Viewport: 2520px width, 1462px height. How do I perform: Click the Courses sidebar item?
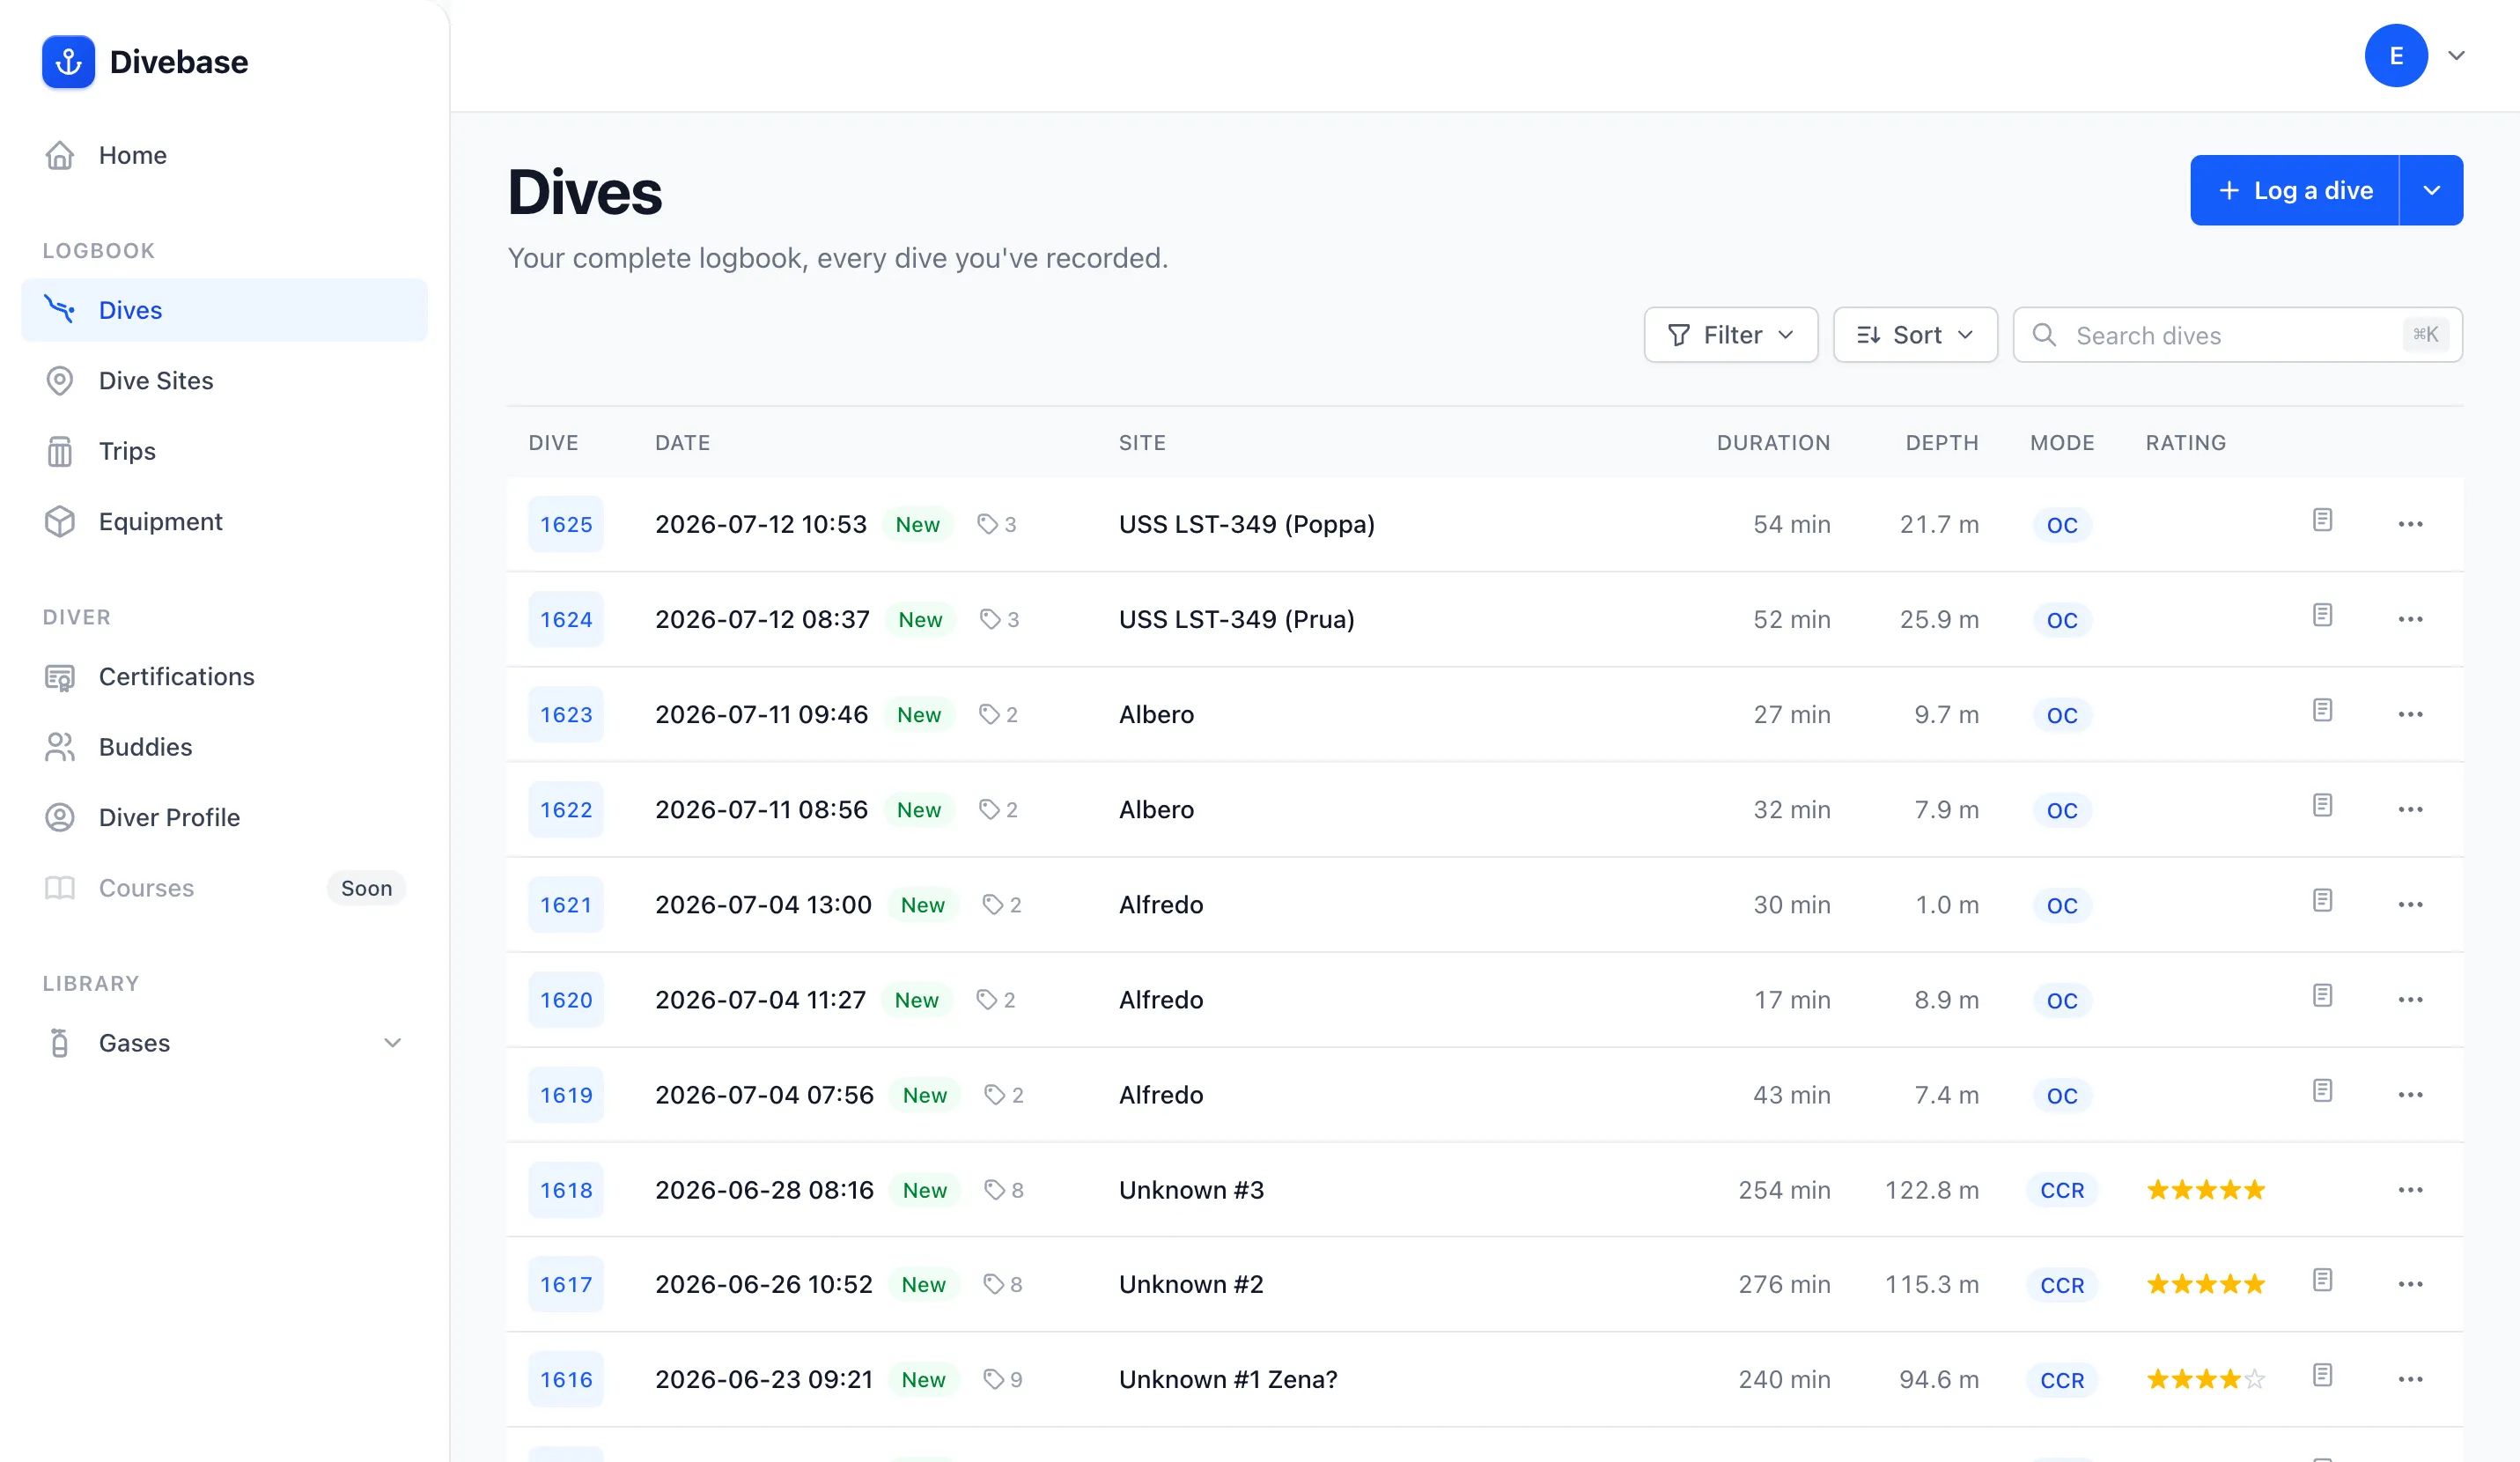tap(224, 888)
